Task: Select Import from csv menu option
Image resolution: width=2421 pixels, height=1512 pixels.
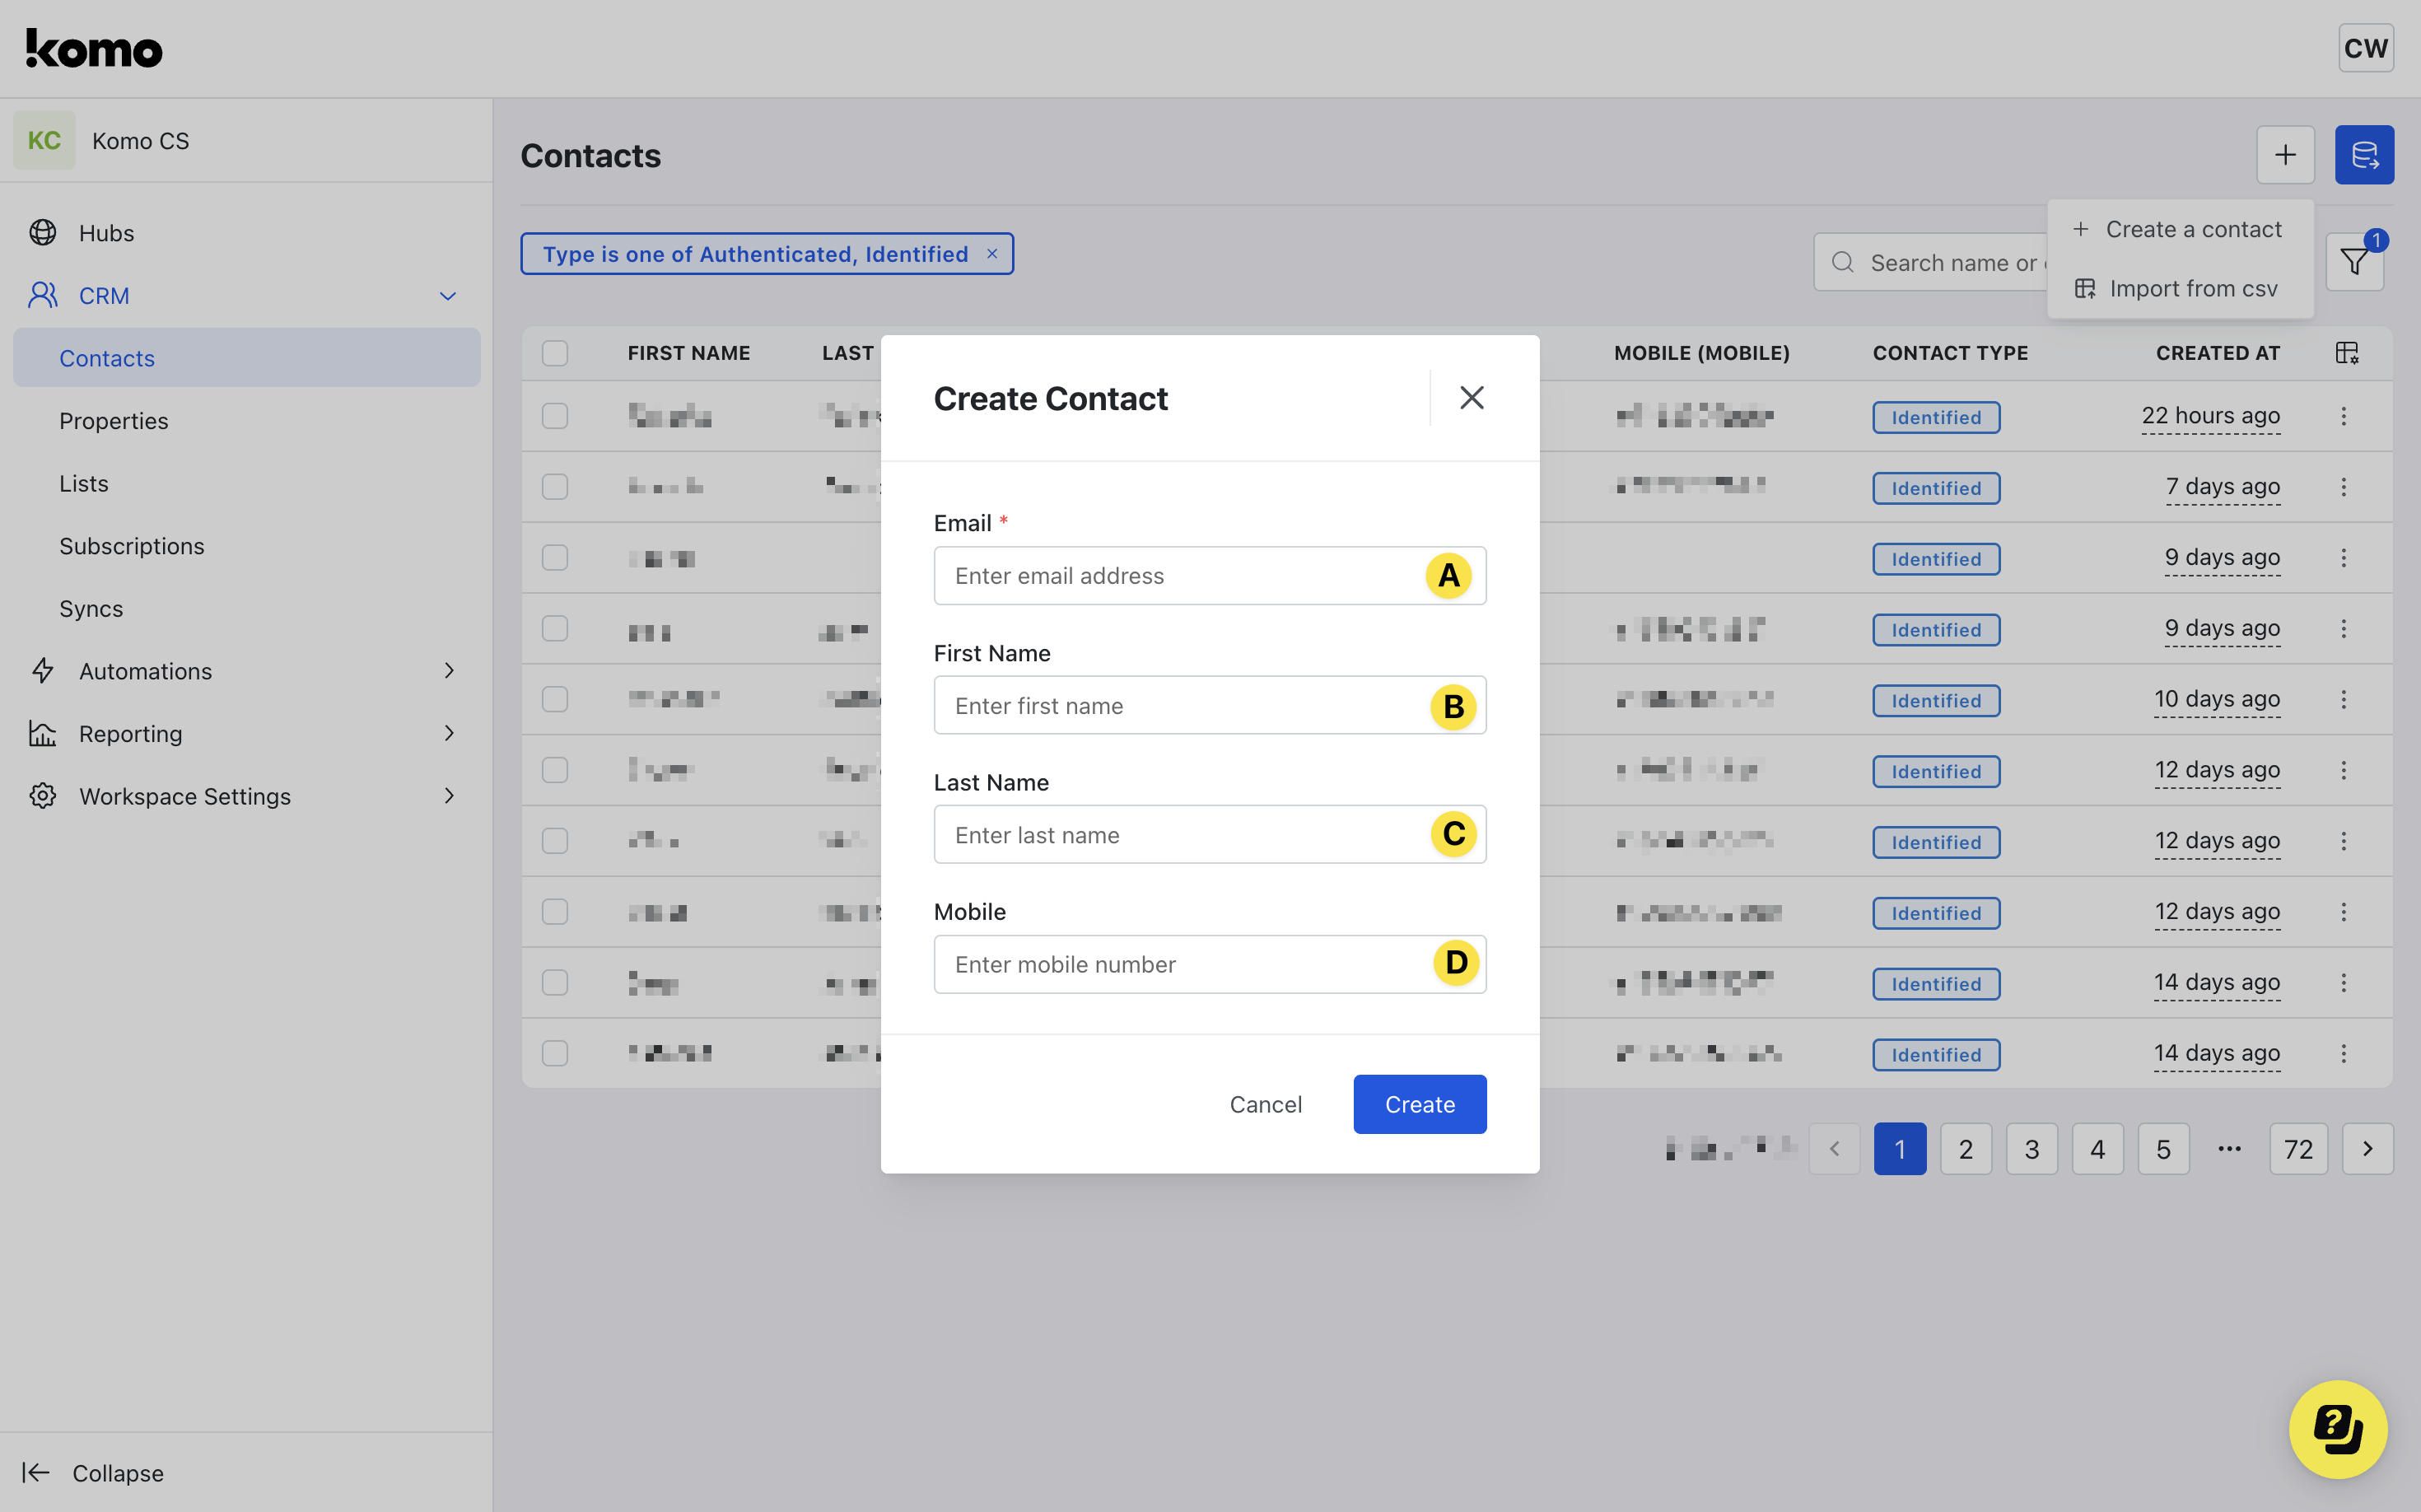Action: pos(2192,289)
